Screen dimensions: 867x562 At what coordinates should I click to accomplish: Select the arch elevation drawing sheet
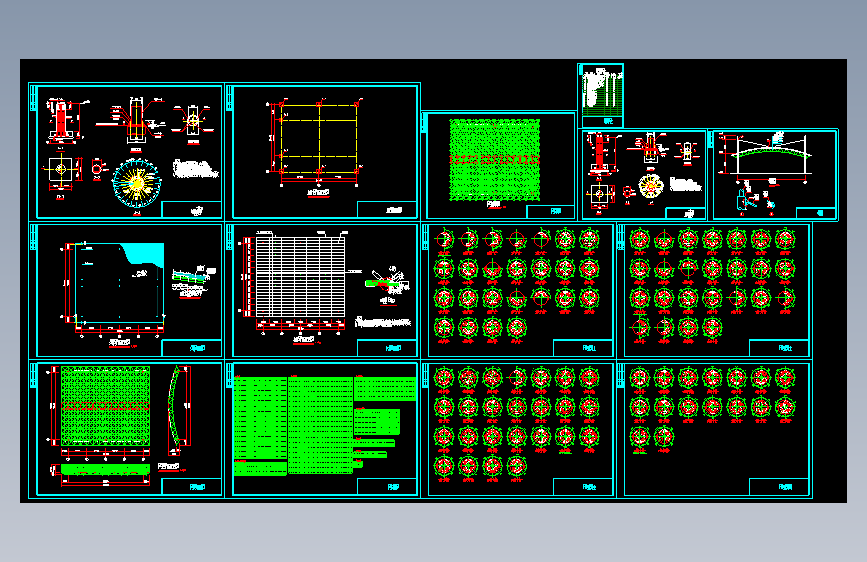[x=774, y=175]
